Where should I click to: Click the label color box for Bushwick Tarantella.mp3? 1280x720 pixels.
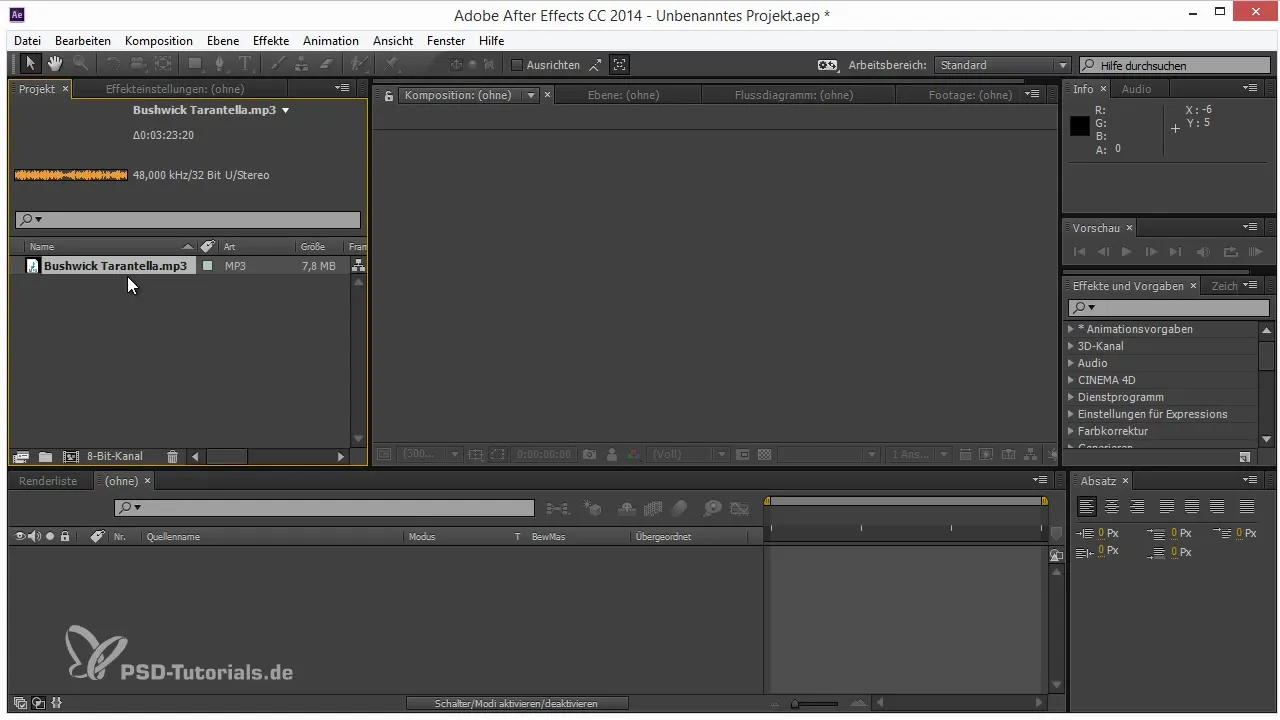coord(207,266)
